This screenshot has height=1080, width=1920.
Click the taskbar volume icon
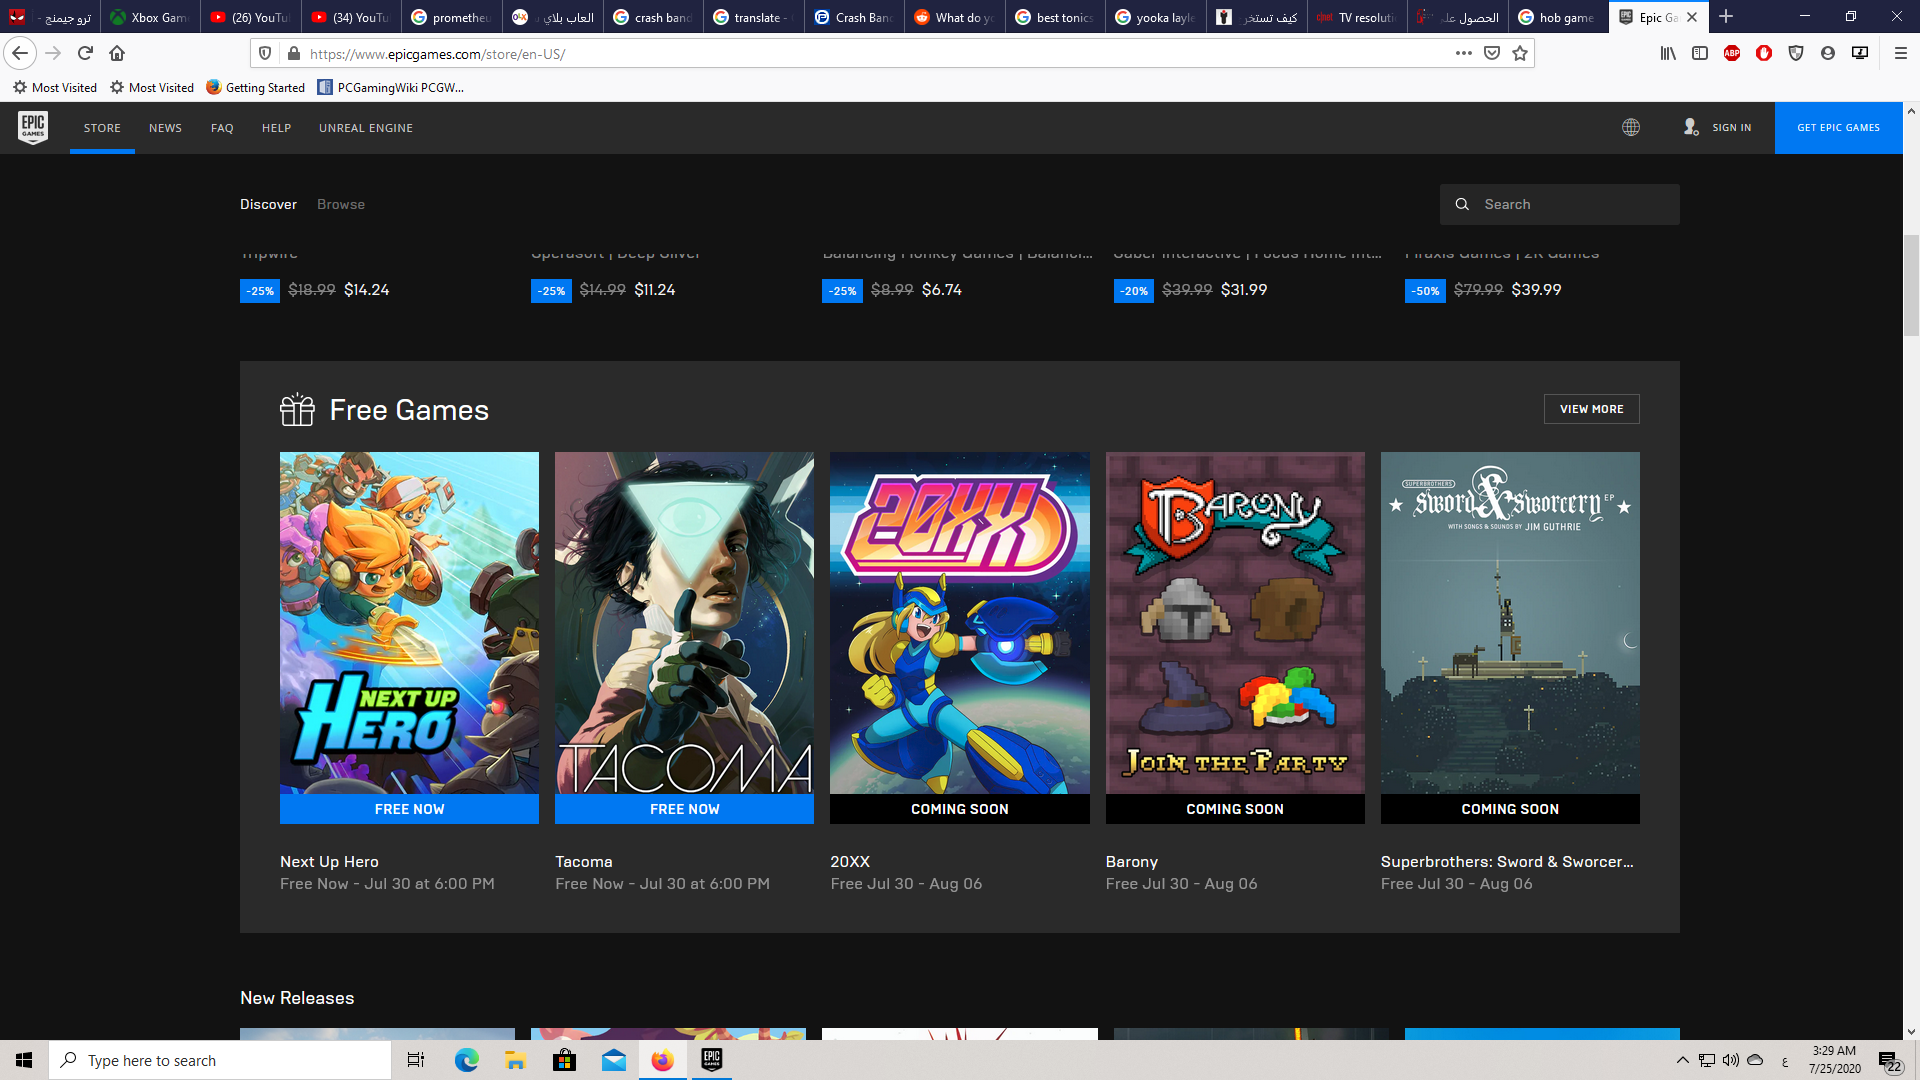1731,1060
